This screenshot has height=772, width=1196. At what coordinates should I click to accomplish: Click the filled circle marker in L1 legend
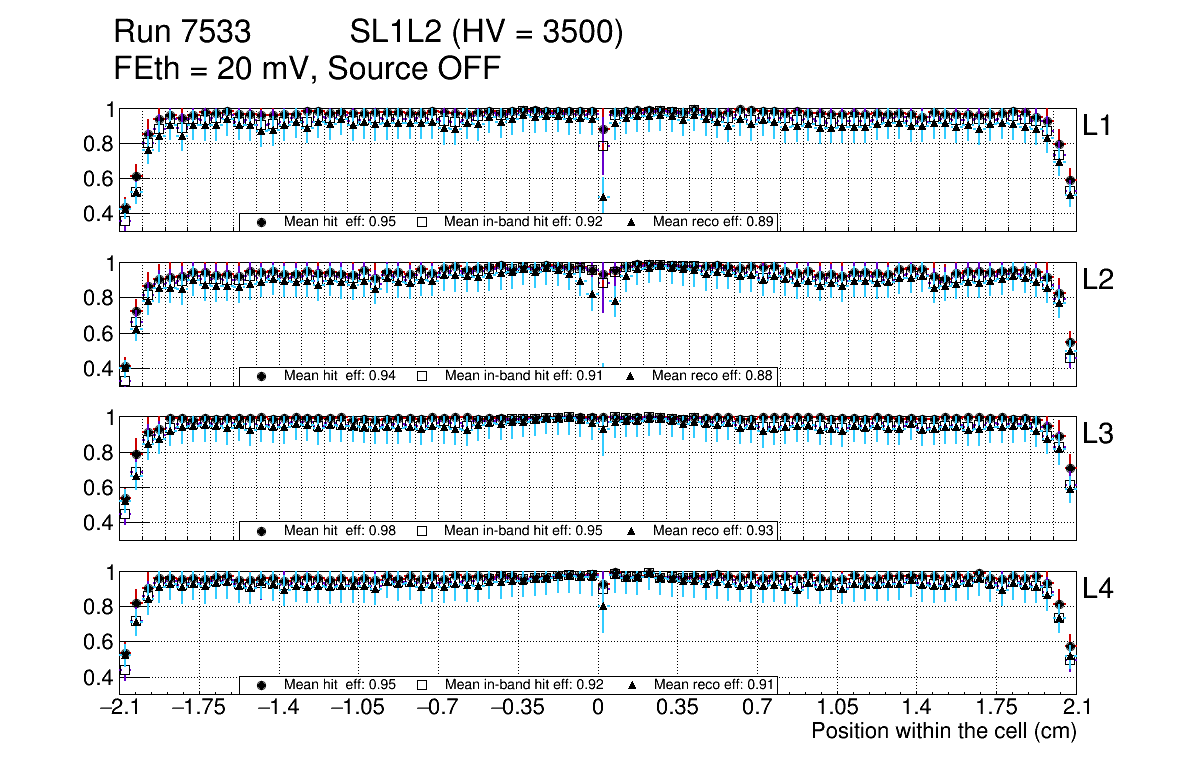[262, 222]
